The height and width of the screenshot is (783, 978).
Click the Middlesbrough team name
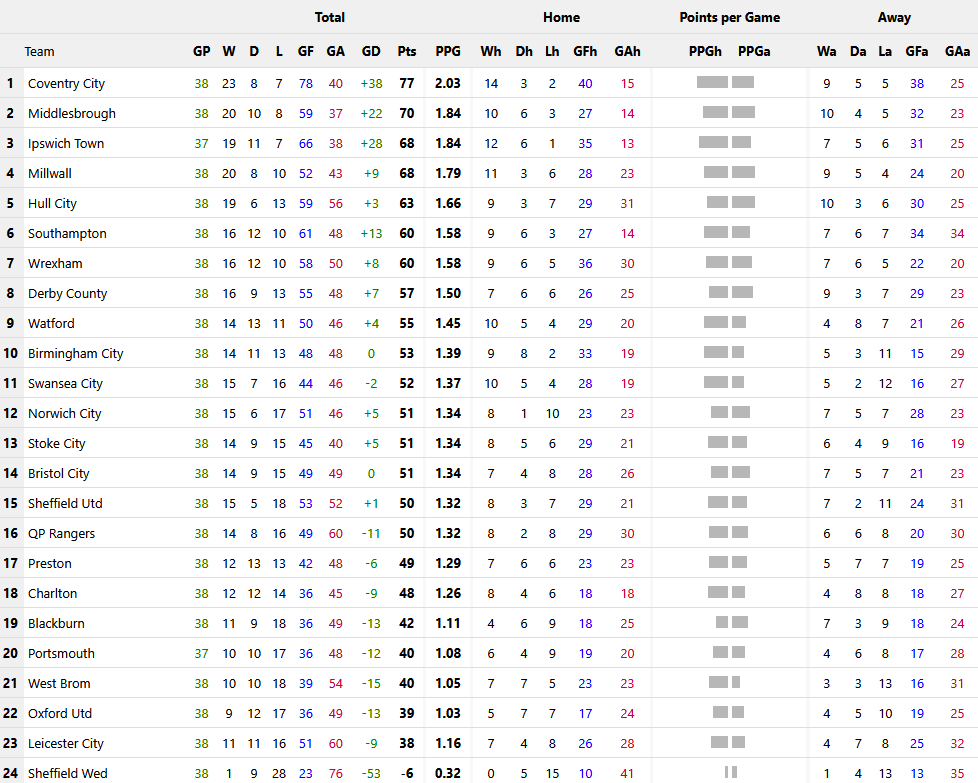coord(71,114)
